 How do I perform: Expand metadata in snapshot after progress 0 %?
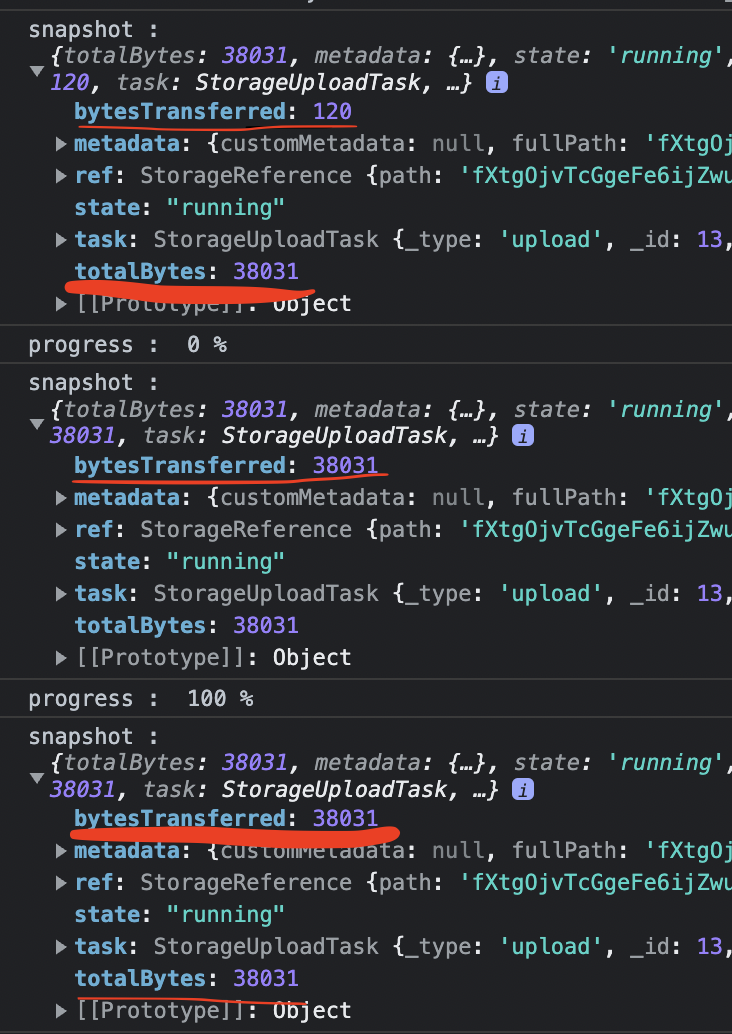pyautogui.click(x=61, y=498)
